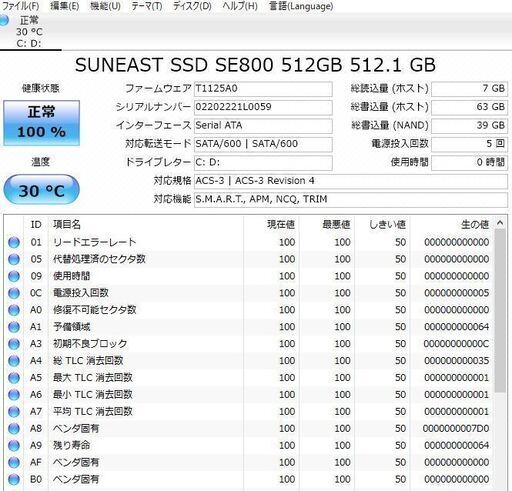This screenshot has height=491, width=512.
Task: Select the 修復不可能セクタ数 attribute name
Action: pos(94,310)
